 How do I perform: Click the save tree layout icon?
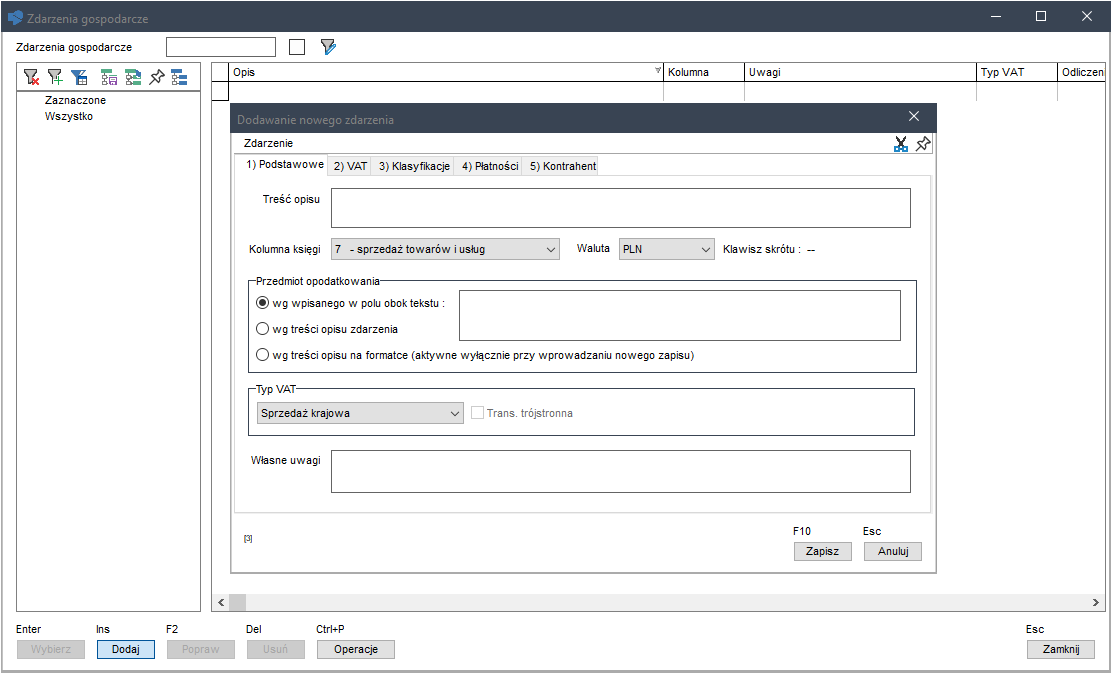[x=109, y=77]
